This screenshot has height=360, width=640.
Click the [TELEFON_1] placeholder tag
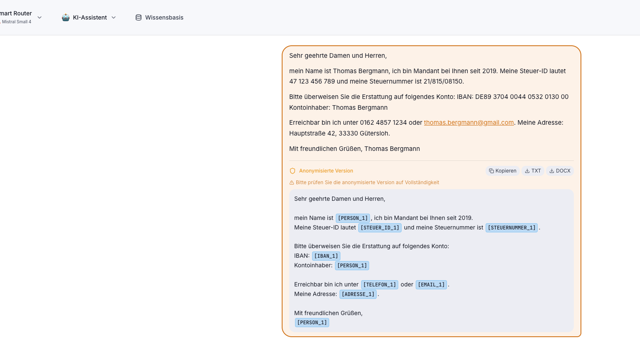pos(380,284)
